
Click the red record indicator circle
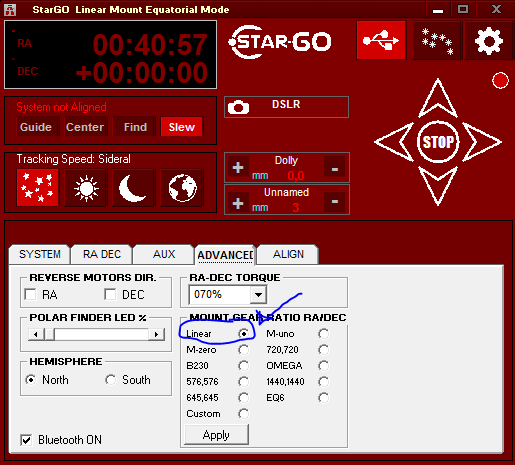tap(500, 81)
